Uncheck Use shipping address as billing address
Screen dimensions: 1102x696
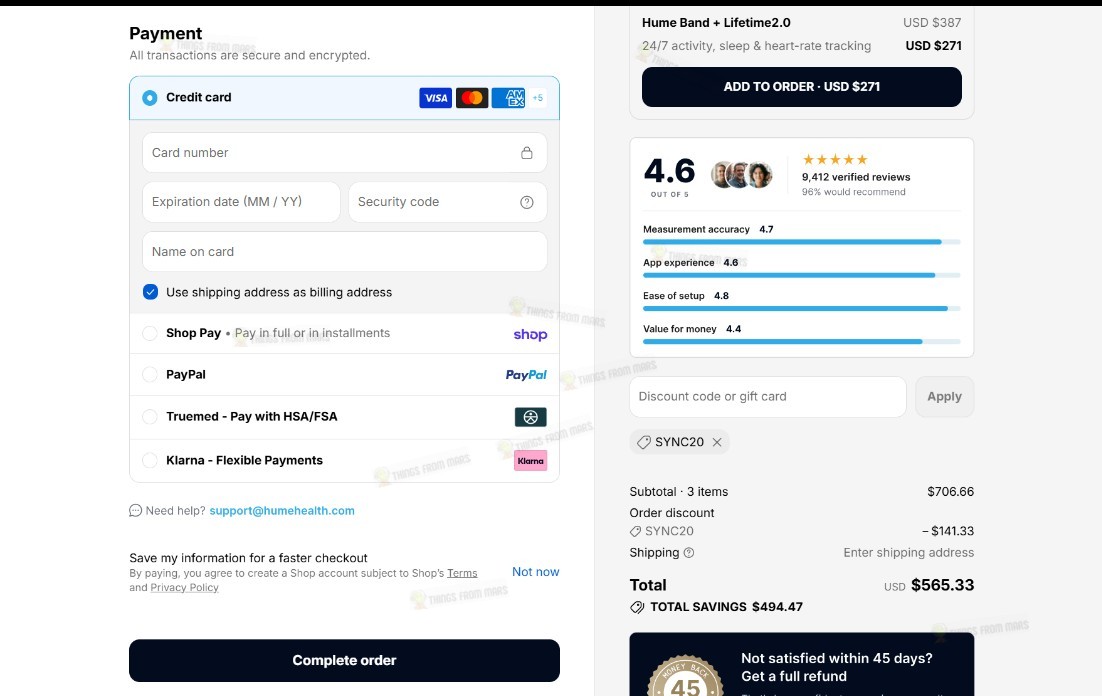[150, 292]
